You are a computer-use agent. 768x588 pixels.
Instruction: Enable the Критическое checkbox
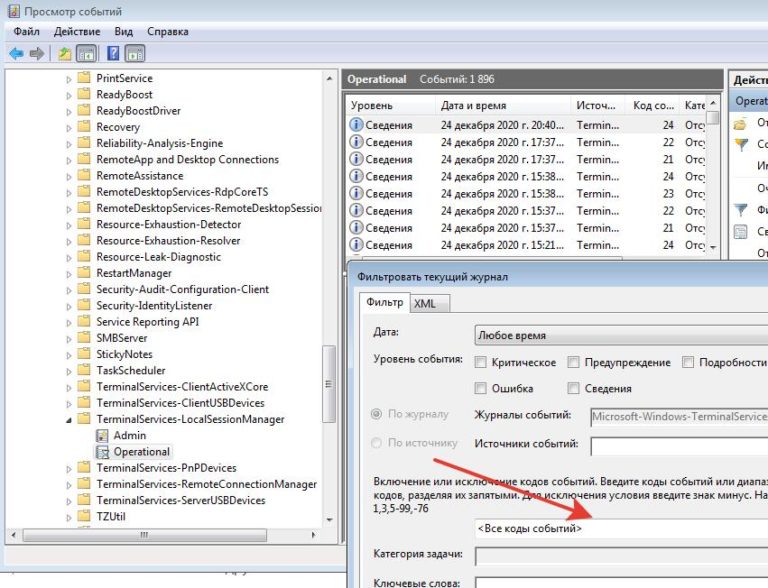[482, 362]
